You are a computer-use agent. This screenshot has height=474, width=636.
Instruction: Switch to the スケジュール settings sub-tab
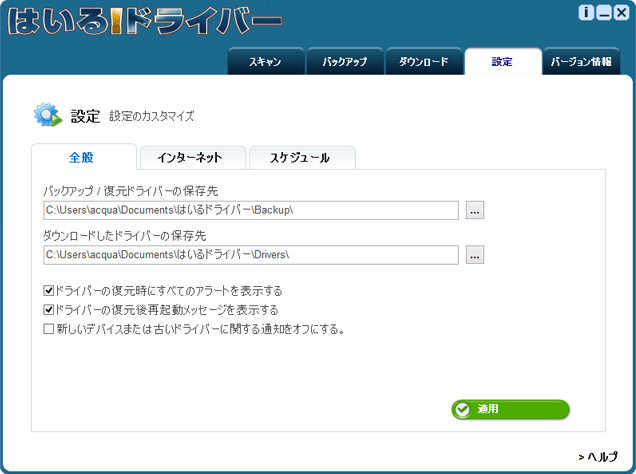(x=302, y=158)
